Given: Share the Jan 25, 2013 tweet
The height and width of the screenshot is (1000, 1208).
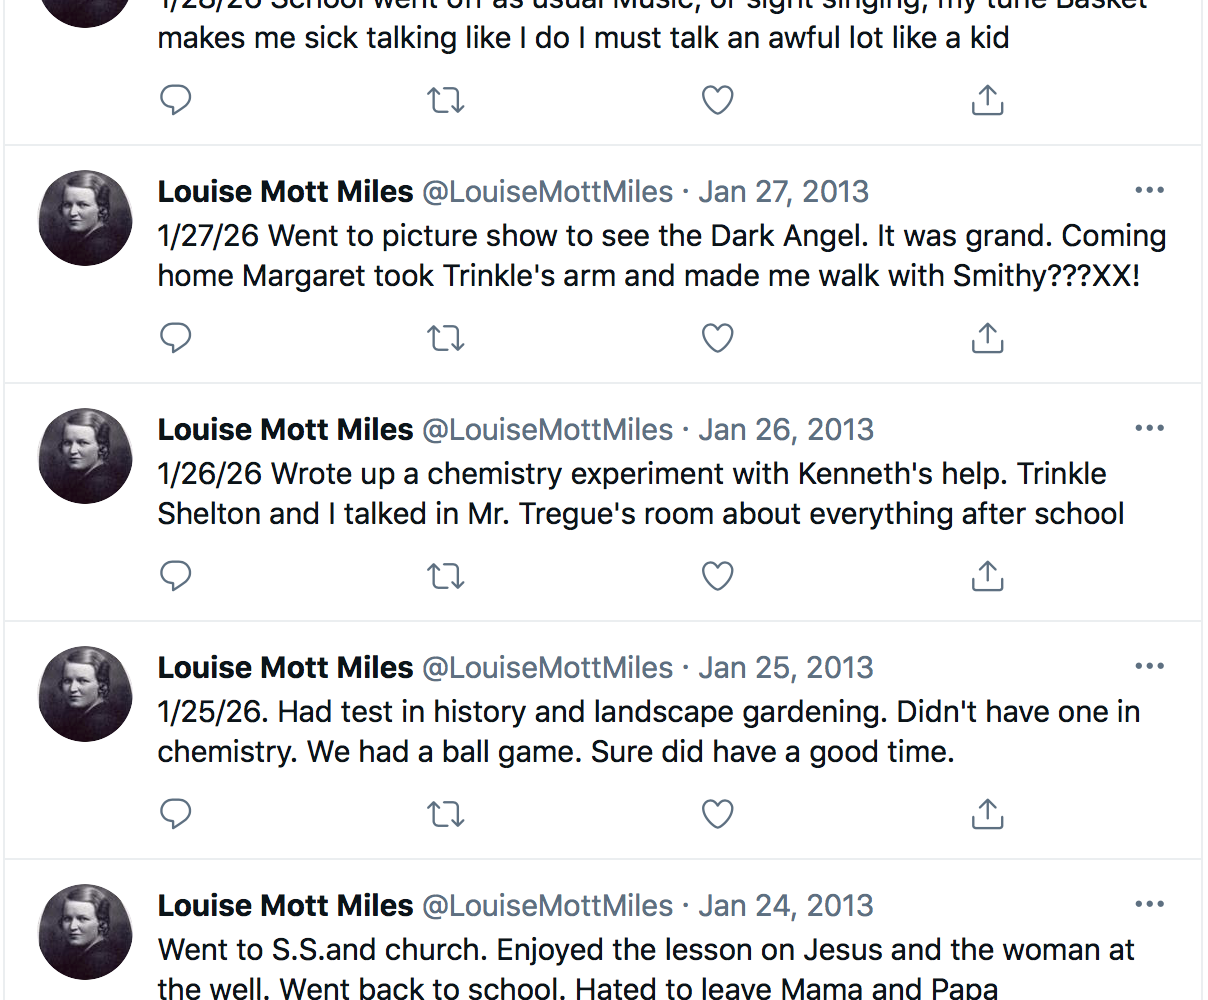Looking at the screenshot, I should point(987,814).
